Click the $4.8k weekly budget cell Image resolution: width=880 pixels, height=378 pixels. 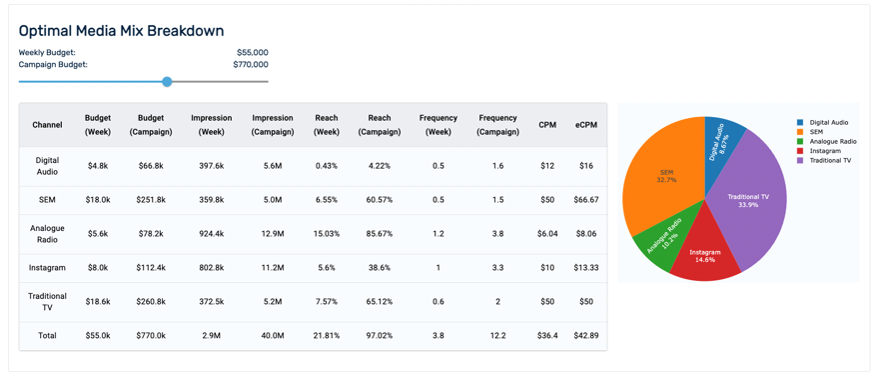(98, 166)
